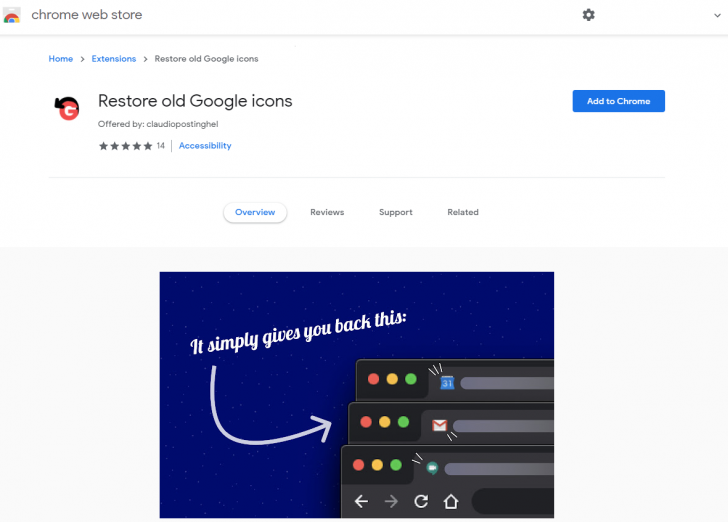Select the Overview tab

pyautogui.click(x=255, y=212)
